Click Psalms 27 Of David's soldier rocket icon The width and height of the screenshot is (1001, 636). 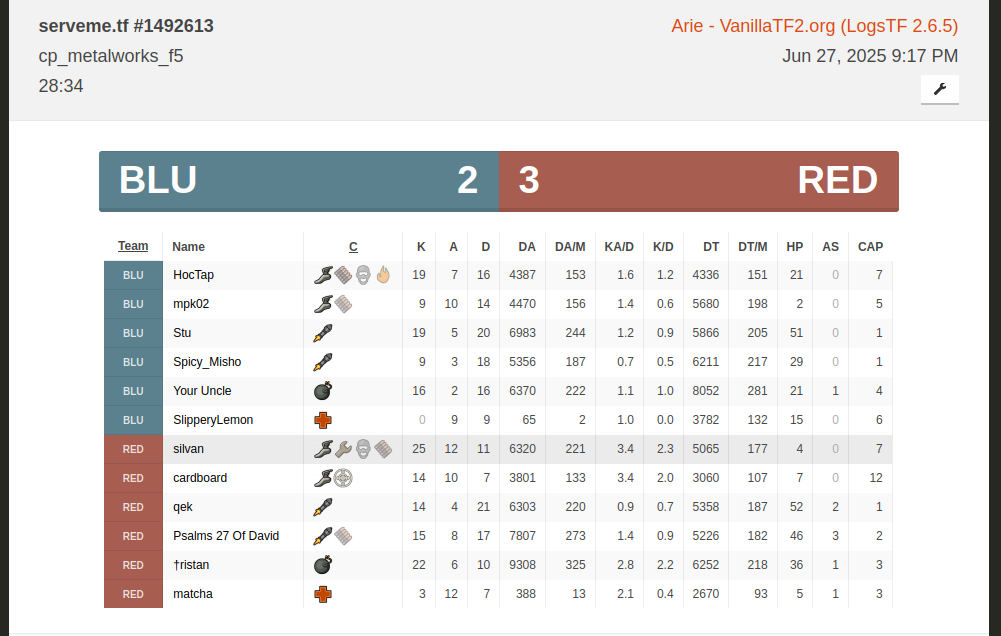coord(323,536)
